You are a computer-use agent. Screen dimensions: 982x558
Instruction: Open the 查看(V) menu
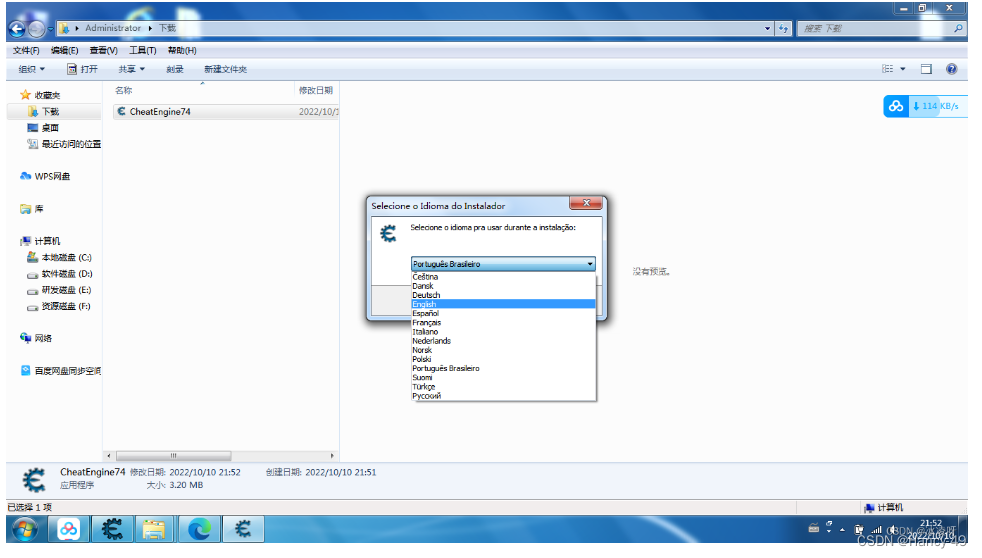[103, 50]
